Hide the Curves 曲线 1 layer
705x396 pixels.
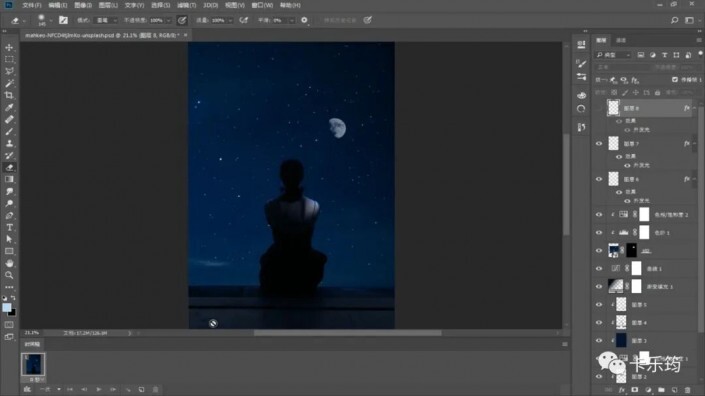(x=599, y=269)
